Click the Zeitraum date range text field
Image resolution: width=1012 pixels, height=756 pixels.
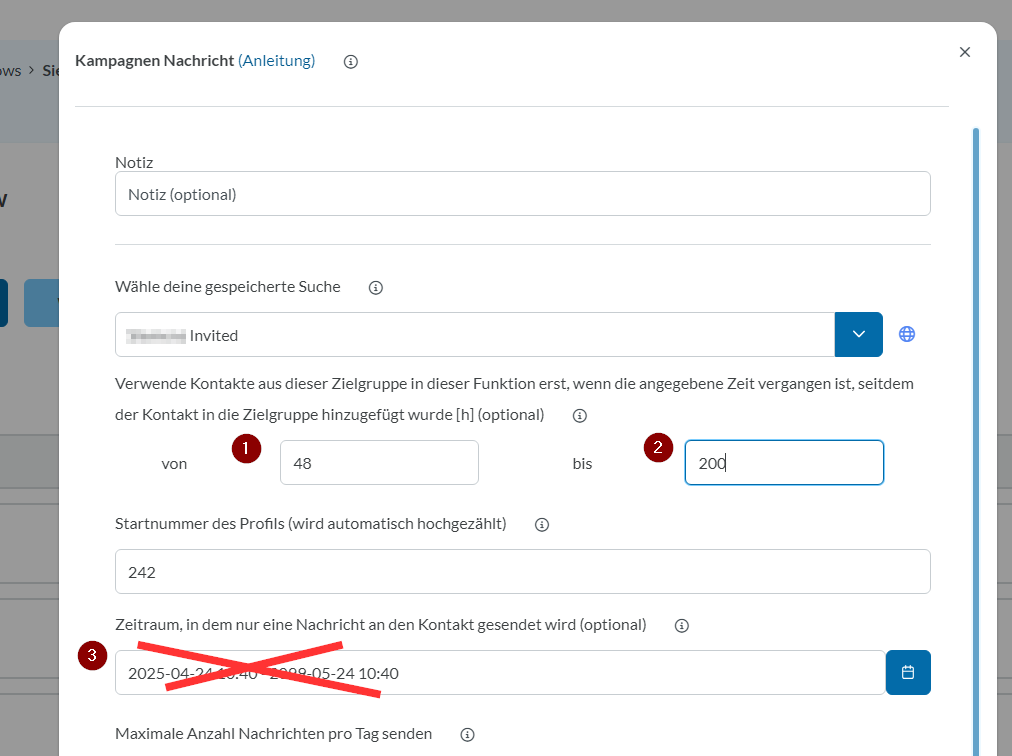pyautogui.click(x=499, y=673)
